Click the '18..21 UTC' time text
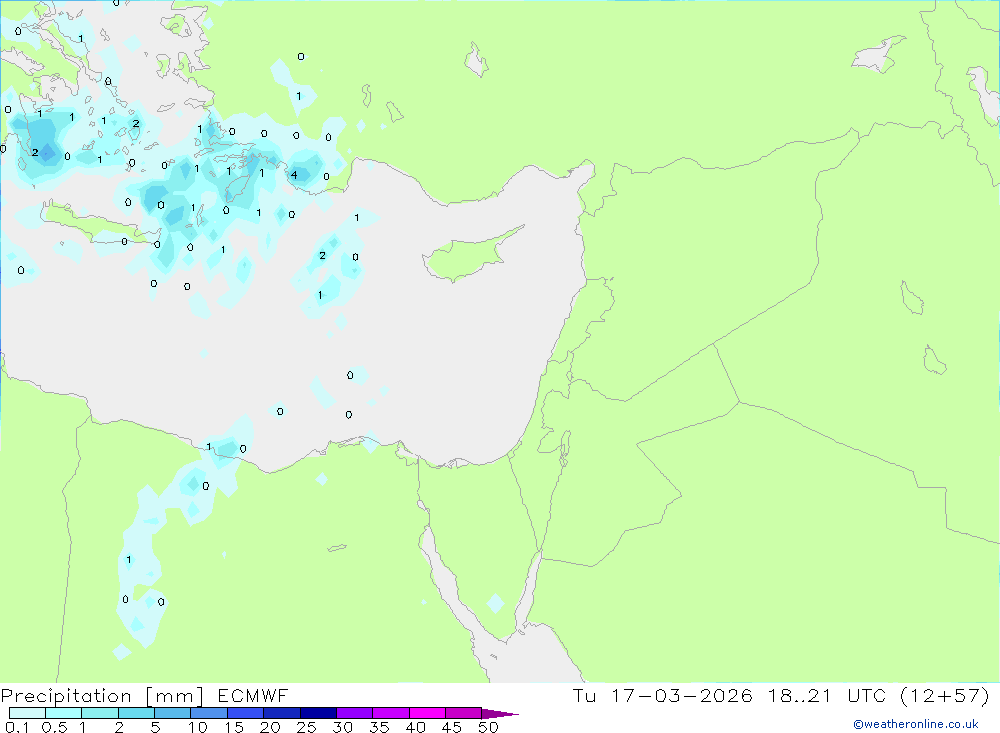This screenshot has height=733, width=1000. coord(827,696)
